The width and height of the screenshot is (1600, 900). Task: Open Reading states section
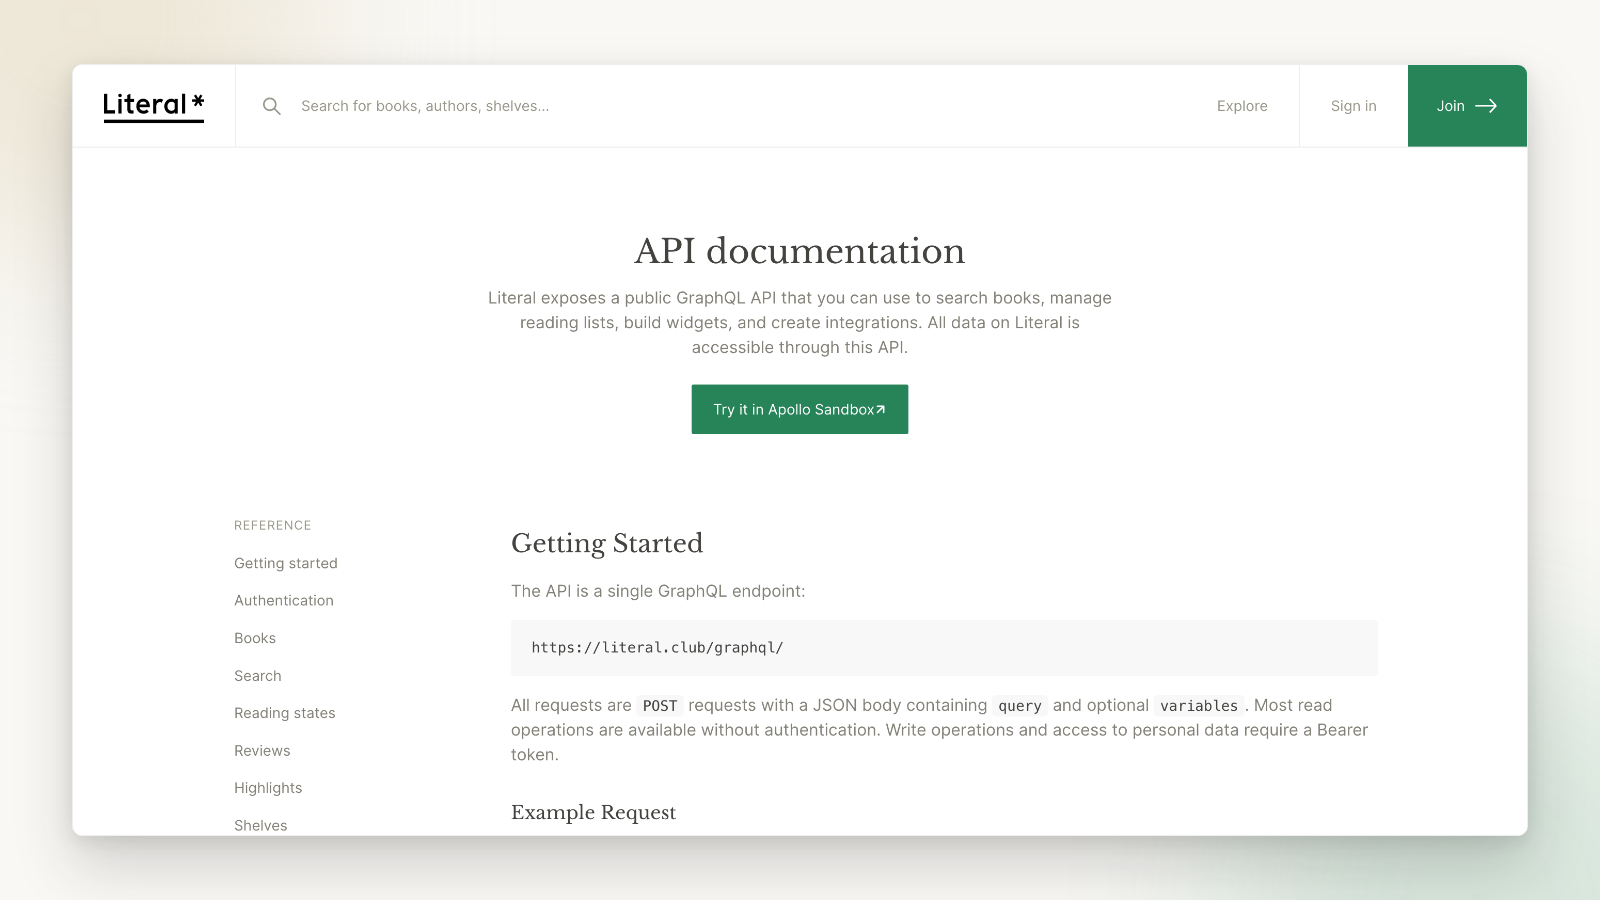click(285, 713)
